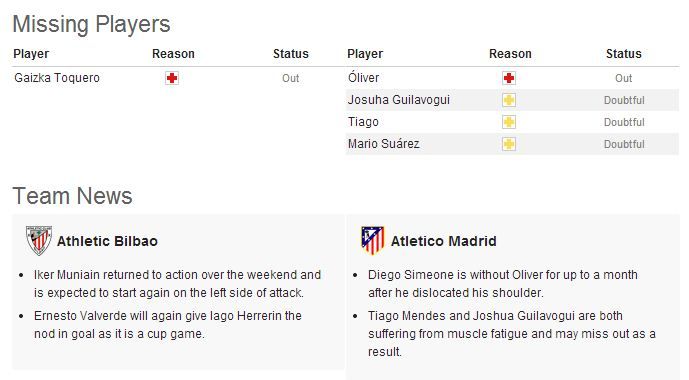Click the Atletico Madrid club crest
Viewport: 689px width, 380px height.
373,240
